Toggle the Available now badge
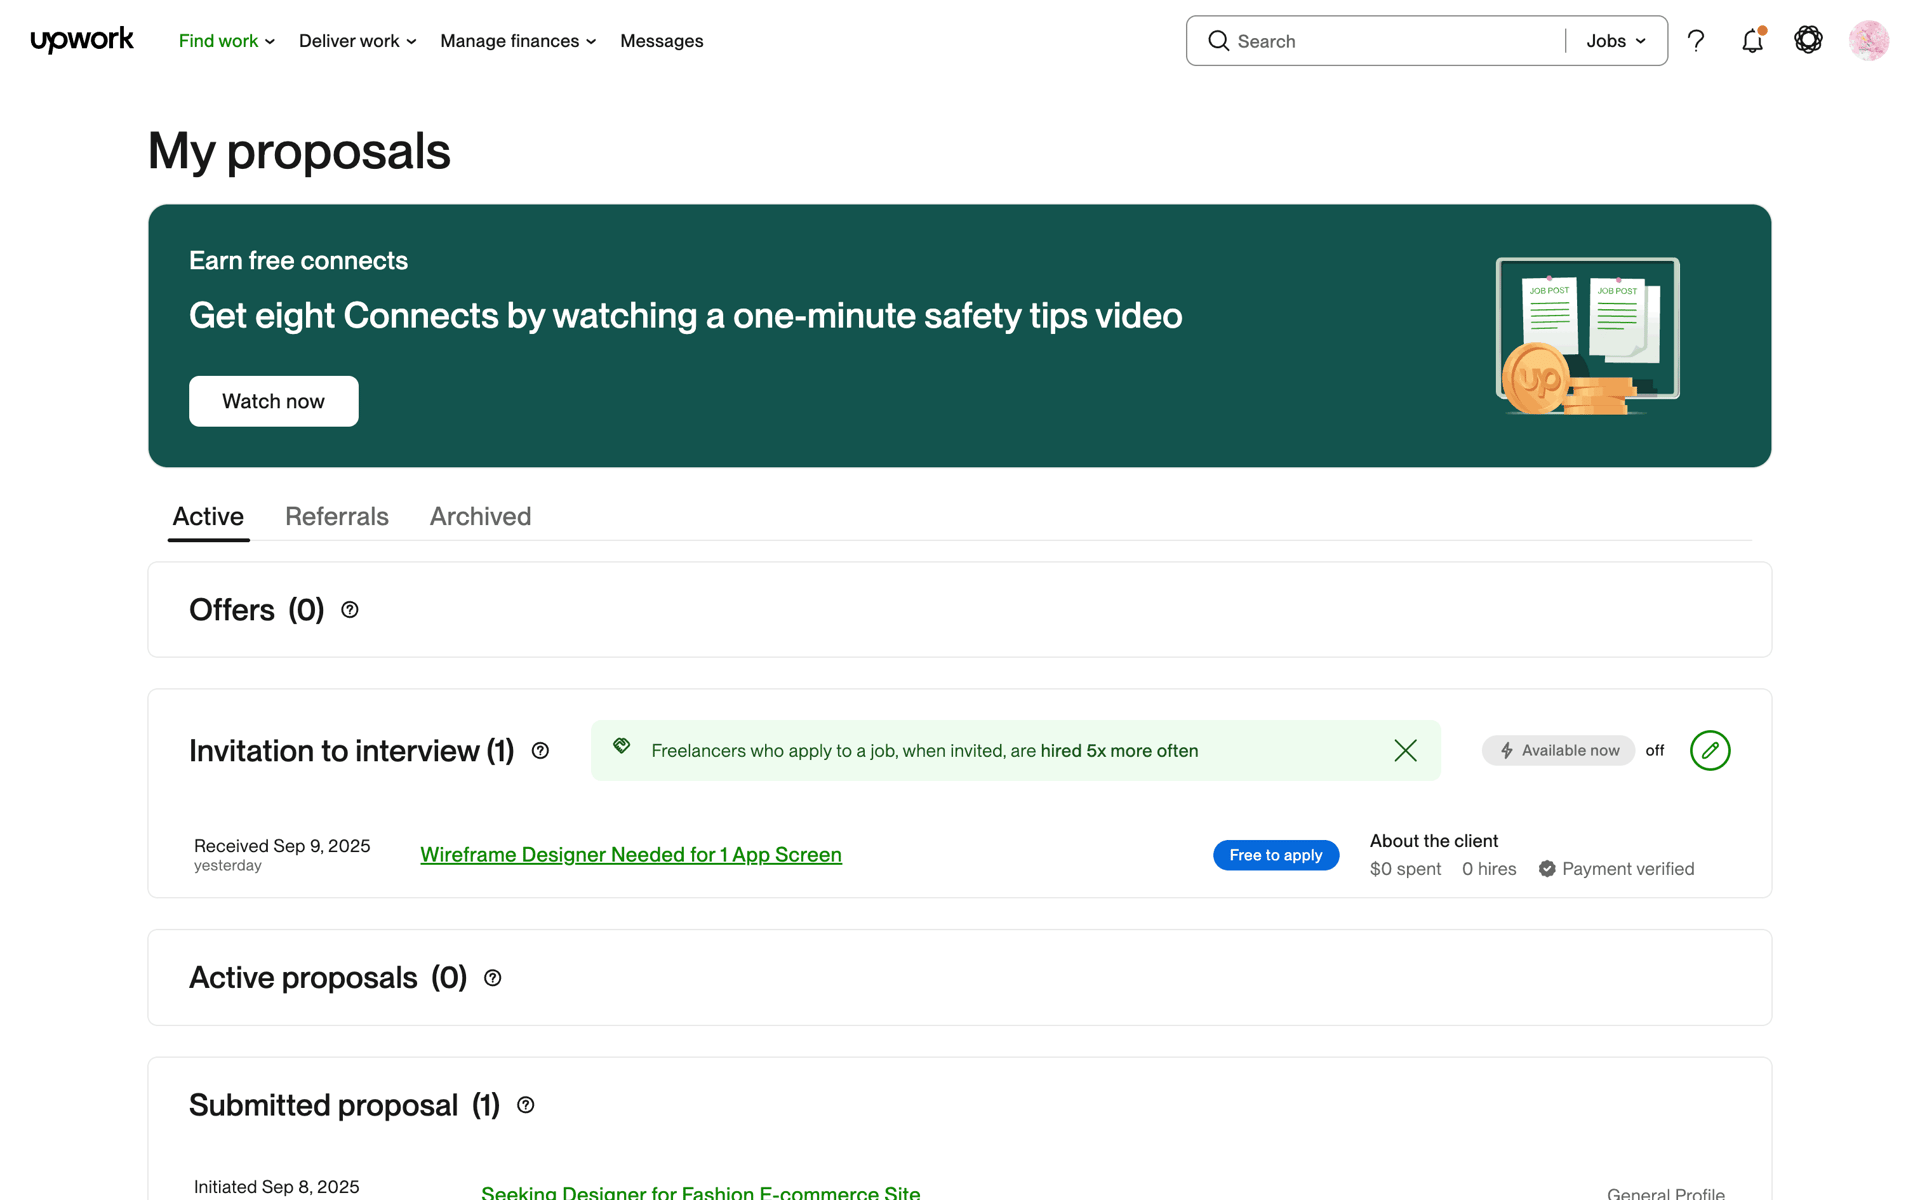The height and width of the screenshot is (1200, 1920). point(1558,751)
